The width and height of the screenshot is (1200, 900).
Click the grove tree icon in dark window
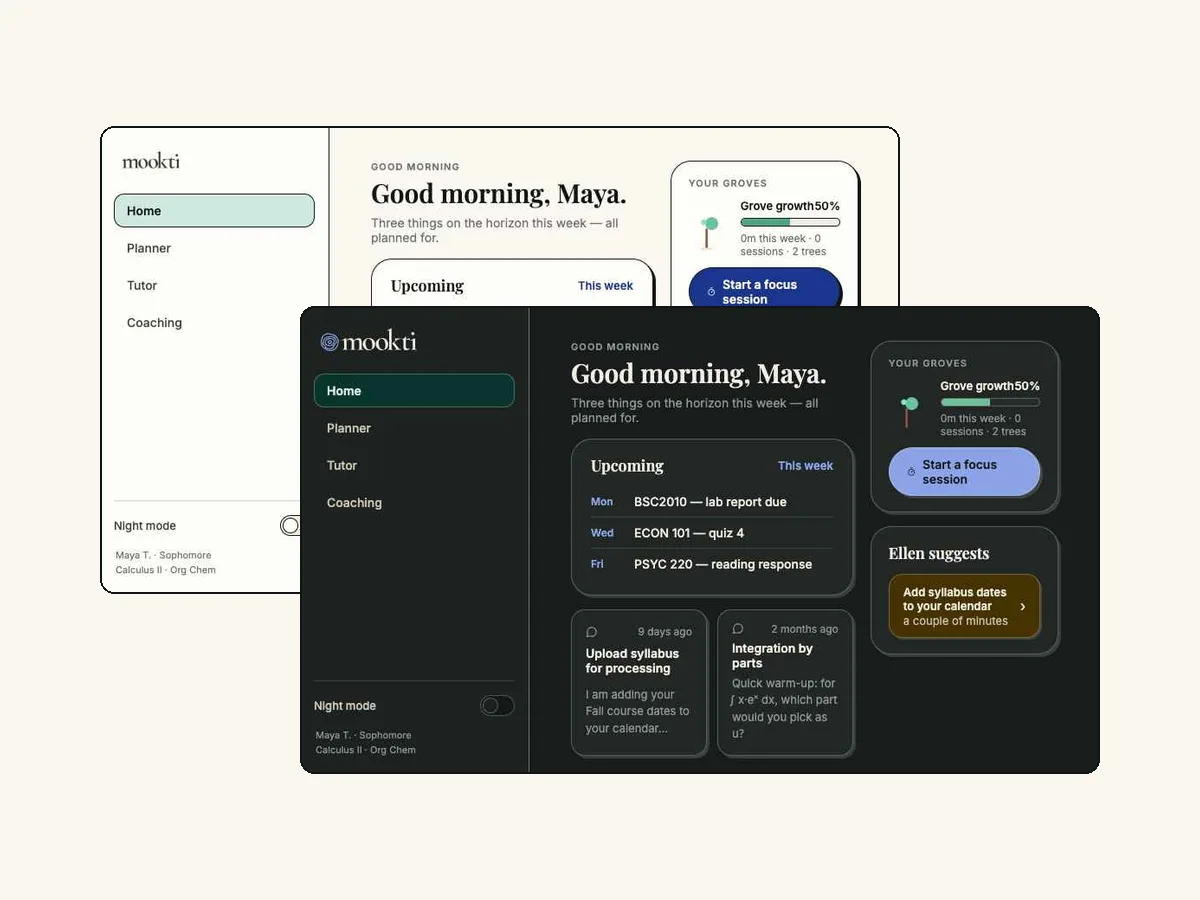[908, 411]
